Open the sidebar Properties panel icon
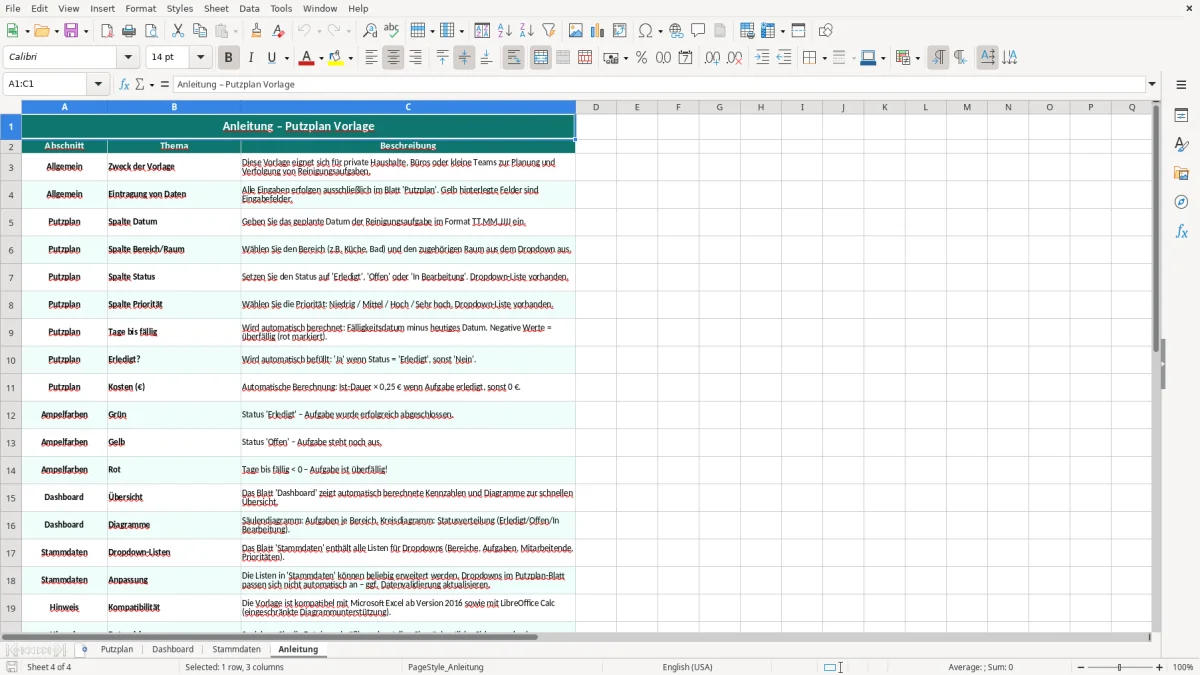The width and height of the screenshot is (1200, 675). pyautogui.click(x=1181, y=116)
